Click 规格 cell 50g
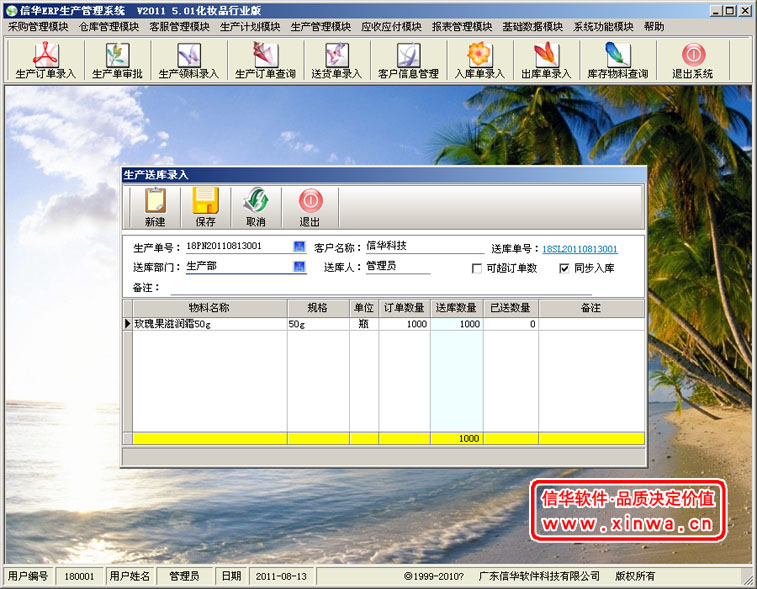 [318, 324]
